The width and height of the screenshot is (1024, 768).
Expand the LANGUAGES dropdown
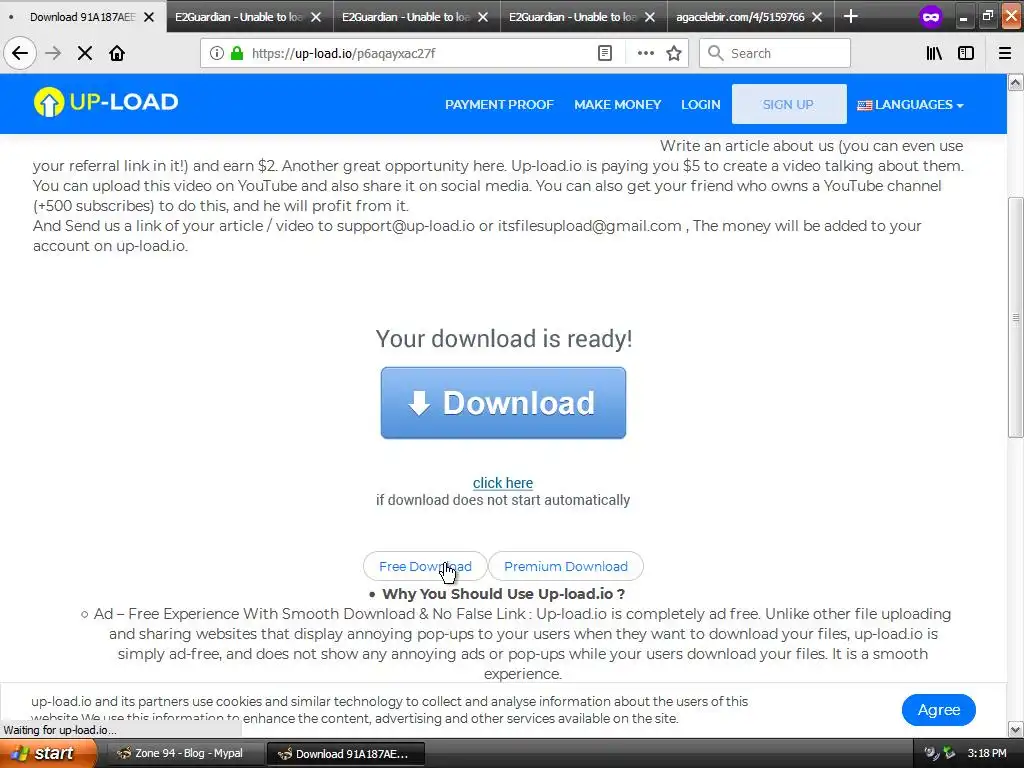click(x=910, y=104)
